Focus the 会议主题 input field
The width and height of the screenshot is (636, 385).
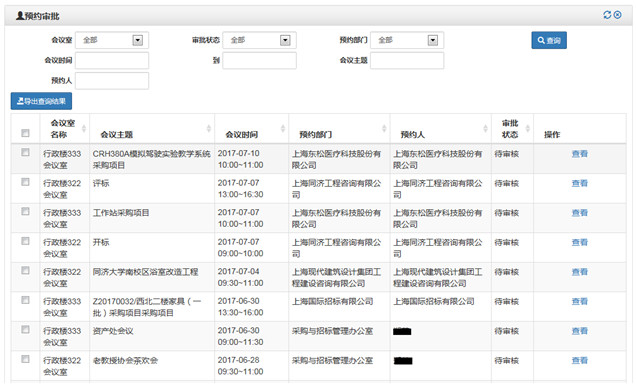coord(407,60)
